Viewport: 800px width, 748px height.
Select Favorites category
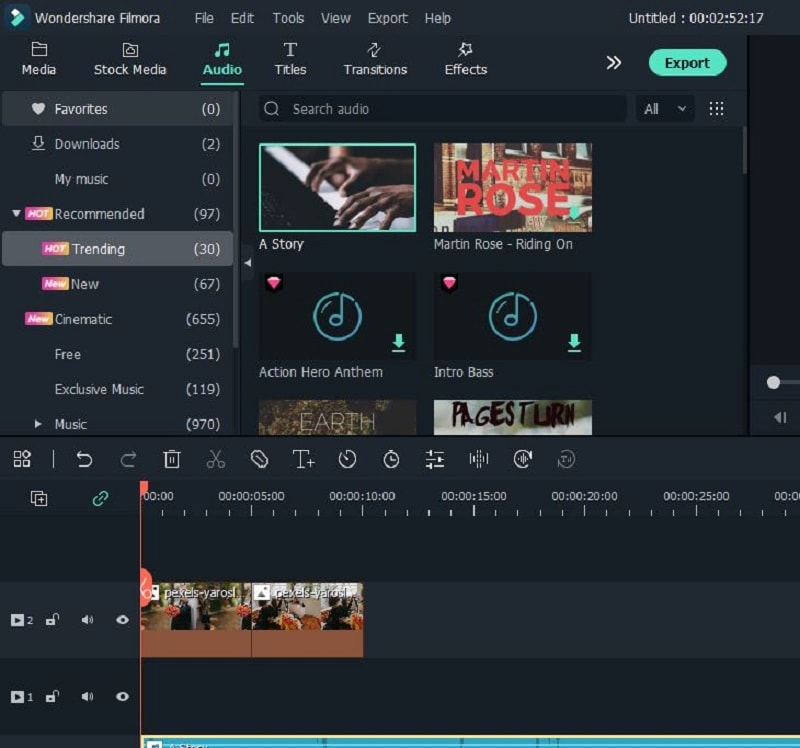pos(117,109)
